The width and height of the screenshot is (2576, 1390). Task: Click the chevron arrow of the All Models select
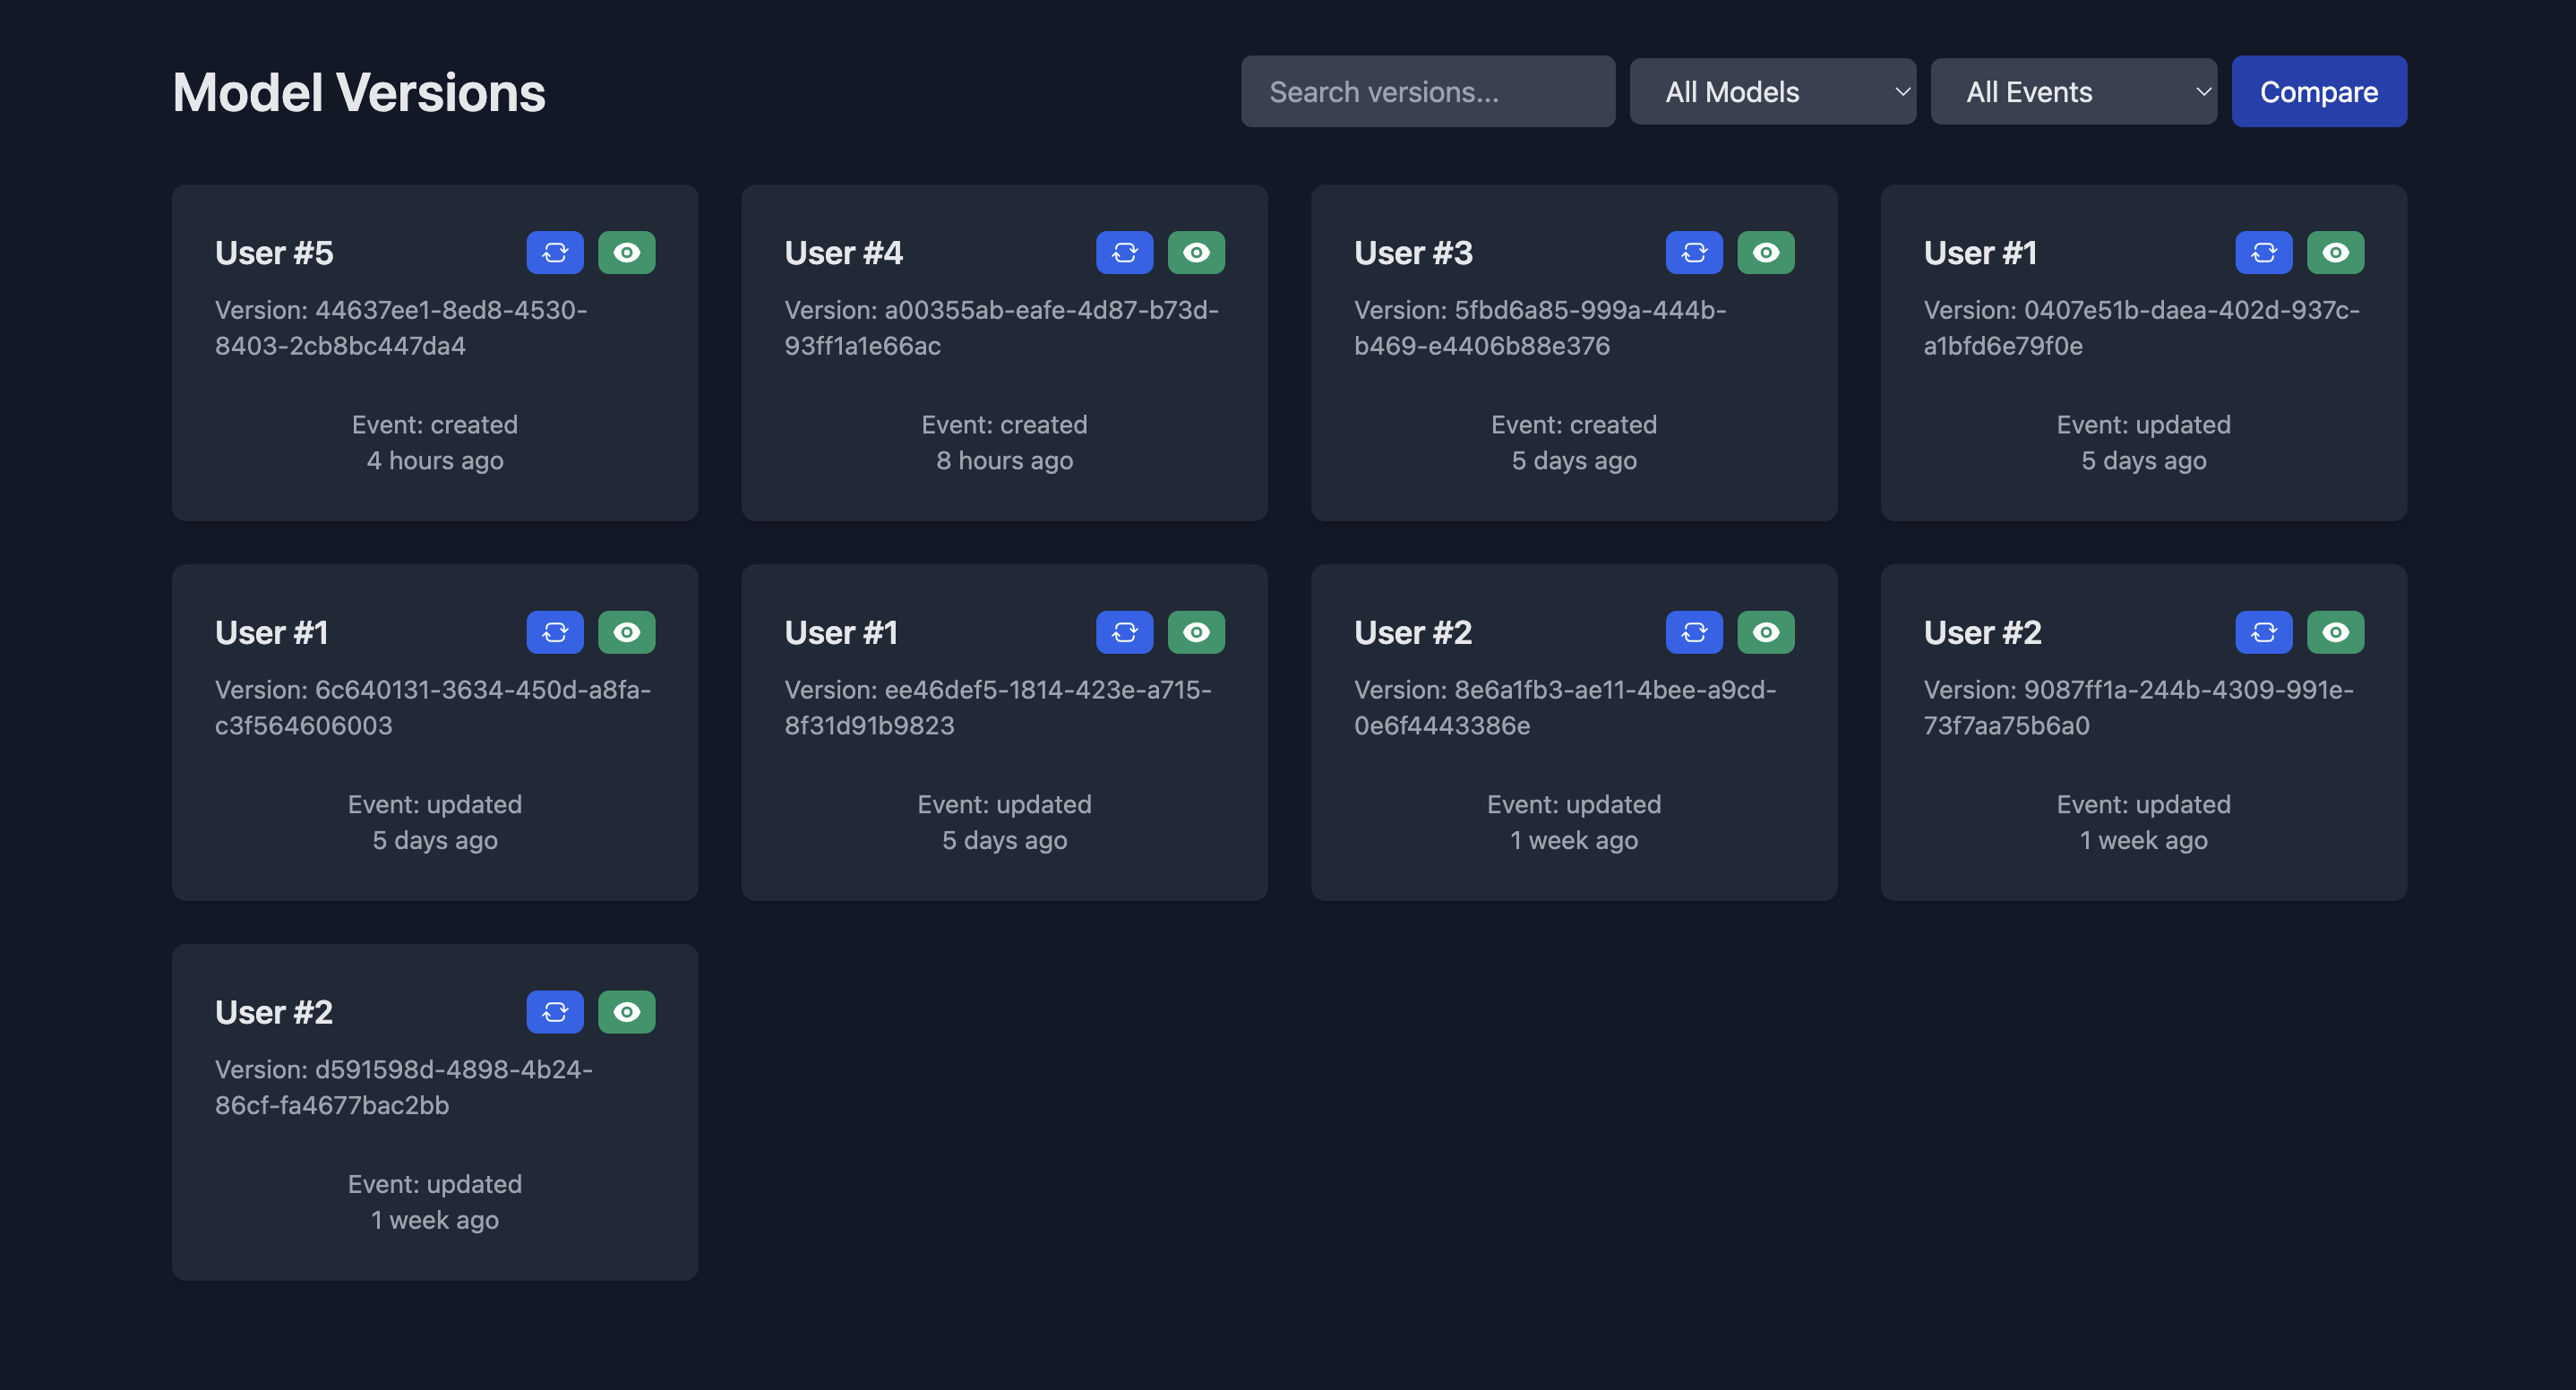pyautogui.click(x=1901, y=92)
